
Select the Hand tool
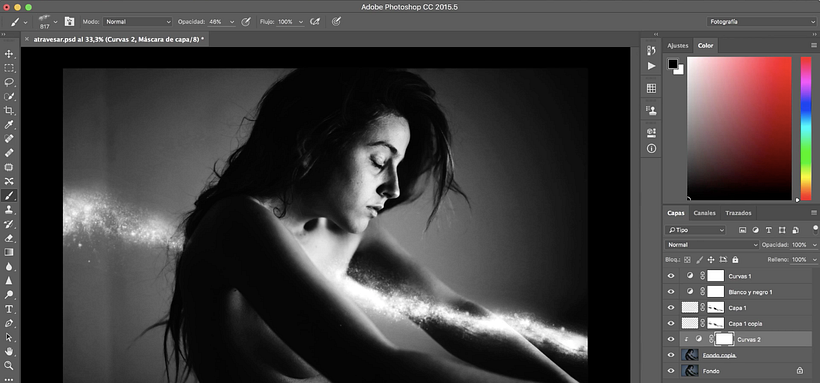(9, 351)
